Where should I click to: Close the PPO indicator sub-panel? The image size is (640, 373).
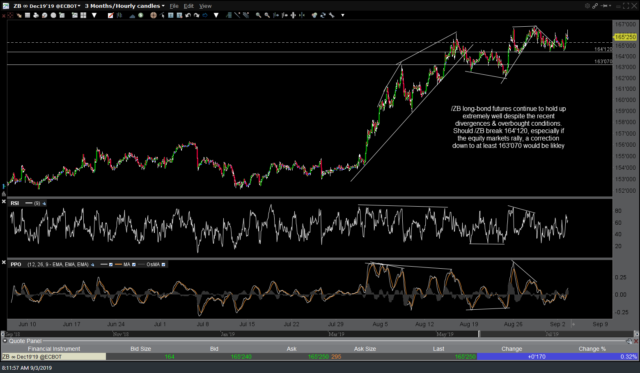click(3, 262)
